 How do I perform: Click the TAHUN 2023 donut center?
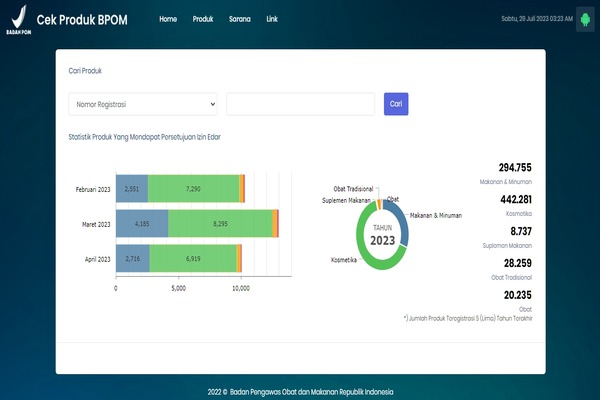[x=382, y=235]
